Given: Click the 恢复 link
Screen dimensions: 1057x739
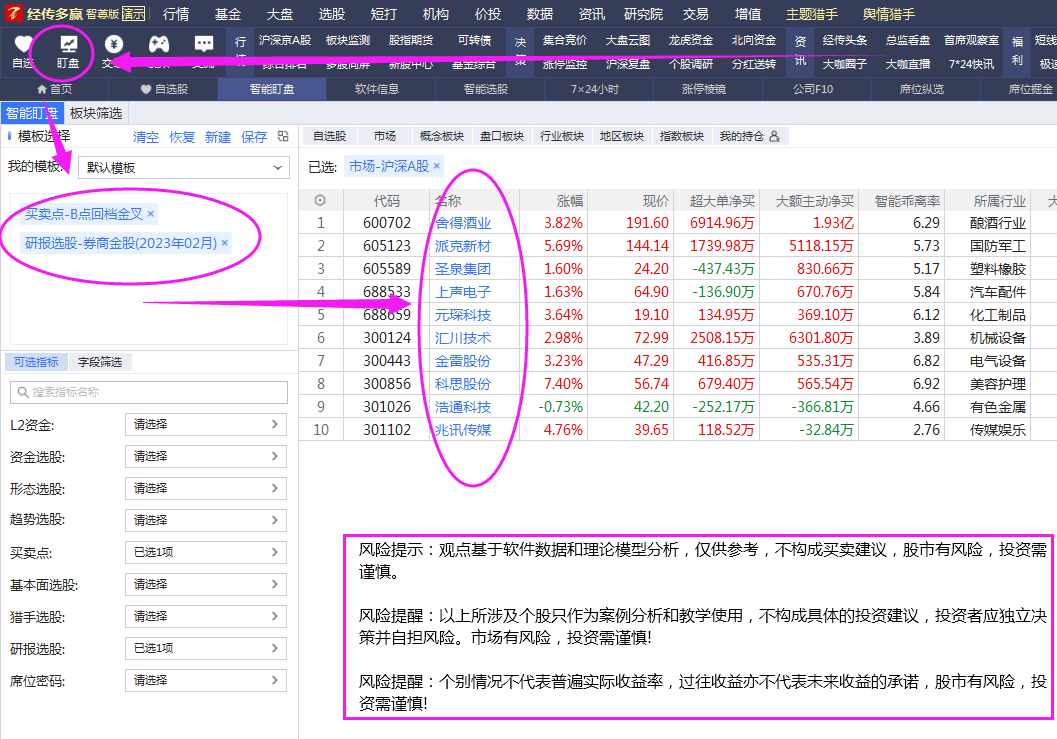Looking at the screenshot, I should point(182,138).
